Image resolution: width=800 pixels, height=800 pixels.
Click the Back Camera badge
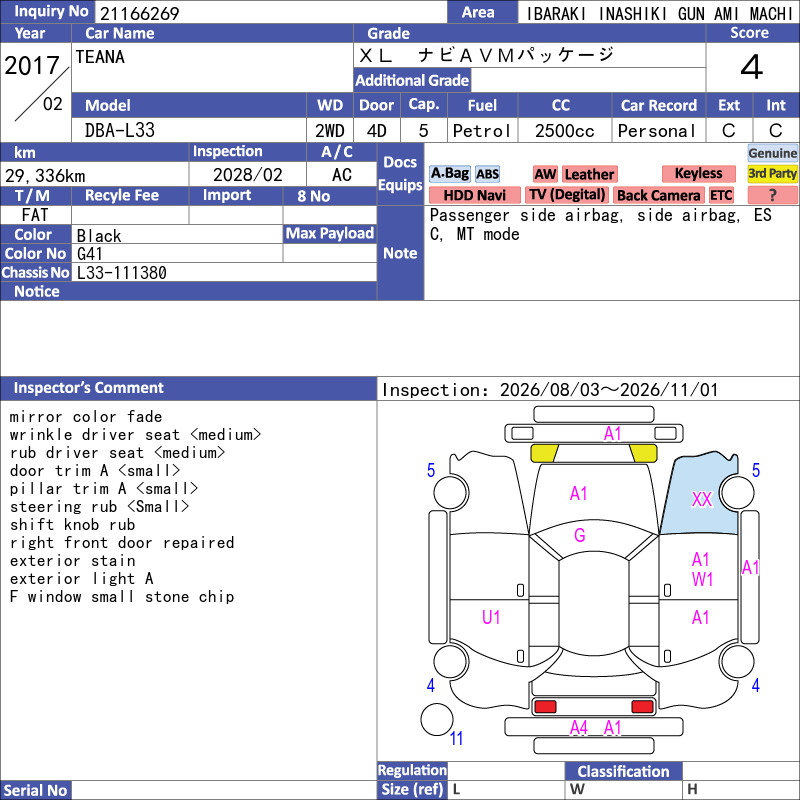(658, 195)
